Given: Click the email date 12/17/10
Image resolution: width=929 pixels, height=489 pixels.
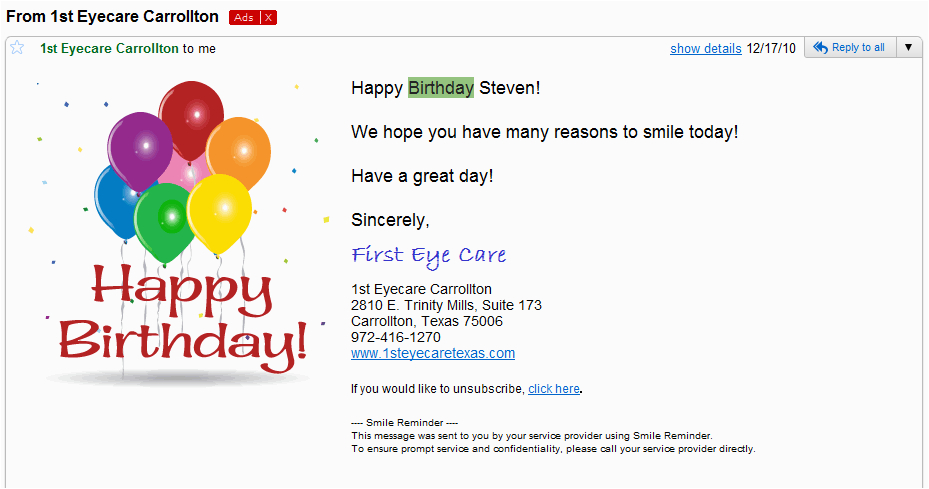Looking at the screenshot, I should tap(771, 49).
